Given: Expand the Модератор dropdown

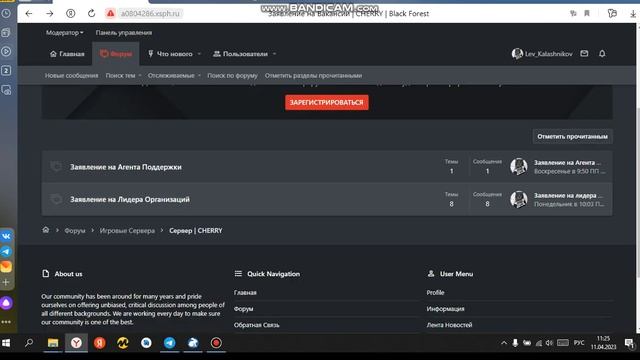Looking at the screenshot, I should [x=64, y=33].
